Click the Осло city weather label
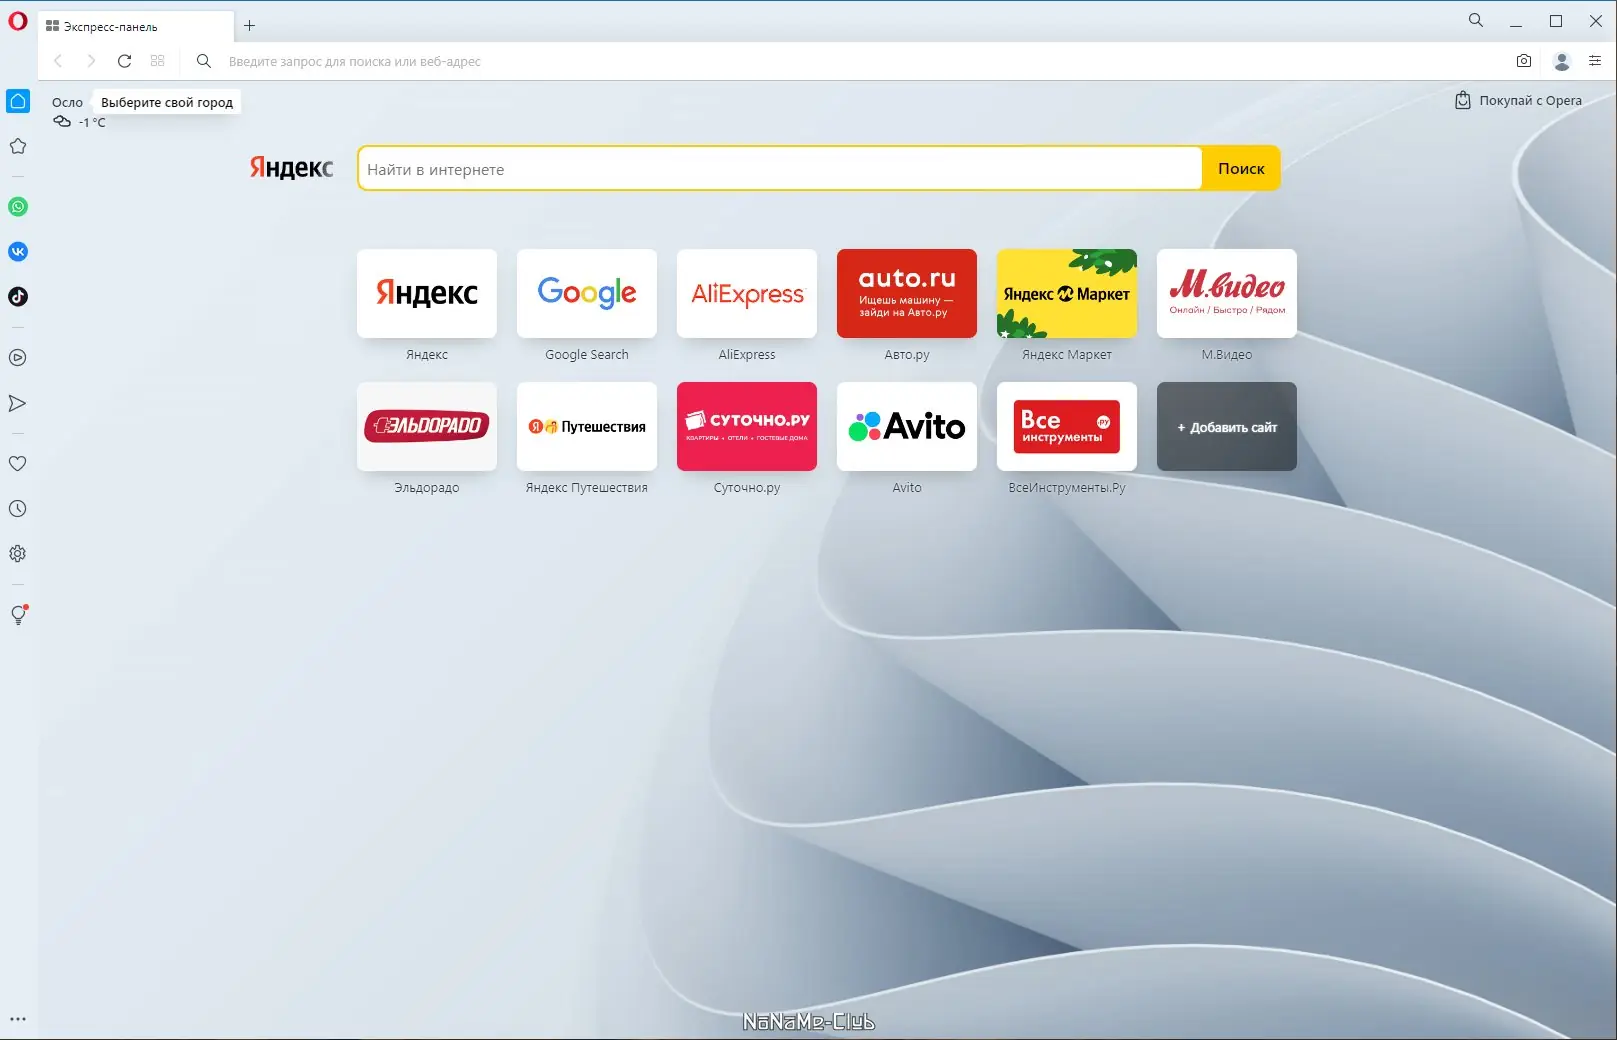The image size is (1617, 1040). tap(67, 102)
